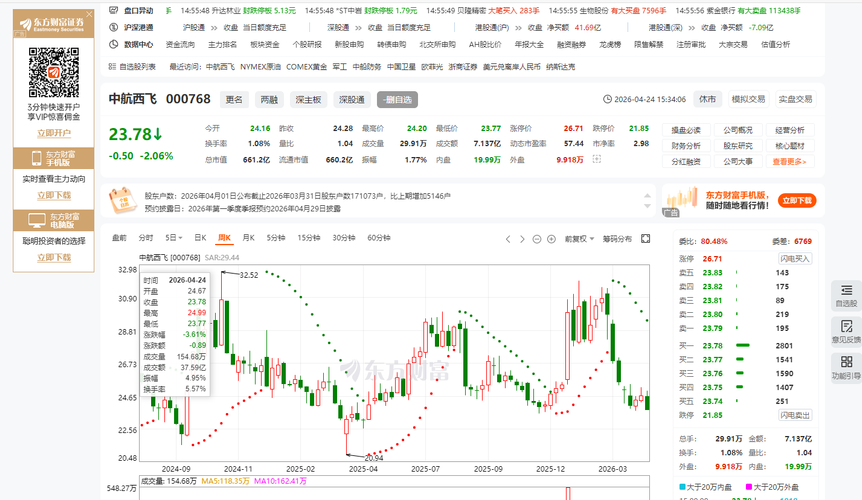Viewport: 862px width, 500px height.
Task: Switch to the 15分钟 chart tab
Action: pos(309,238)
